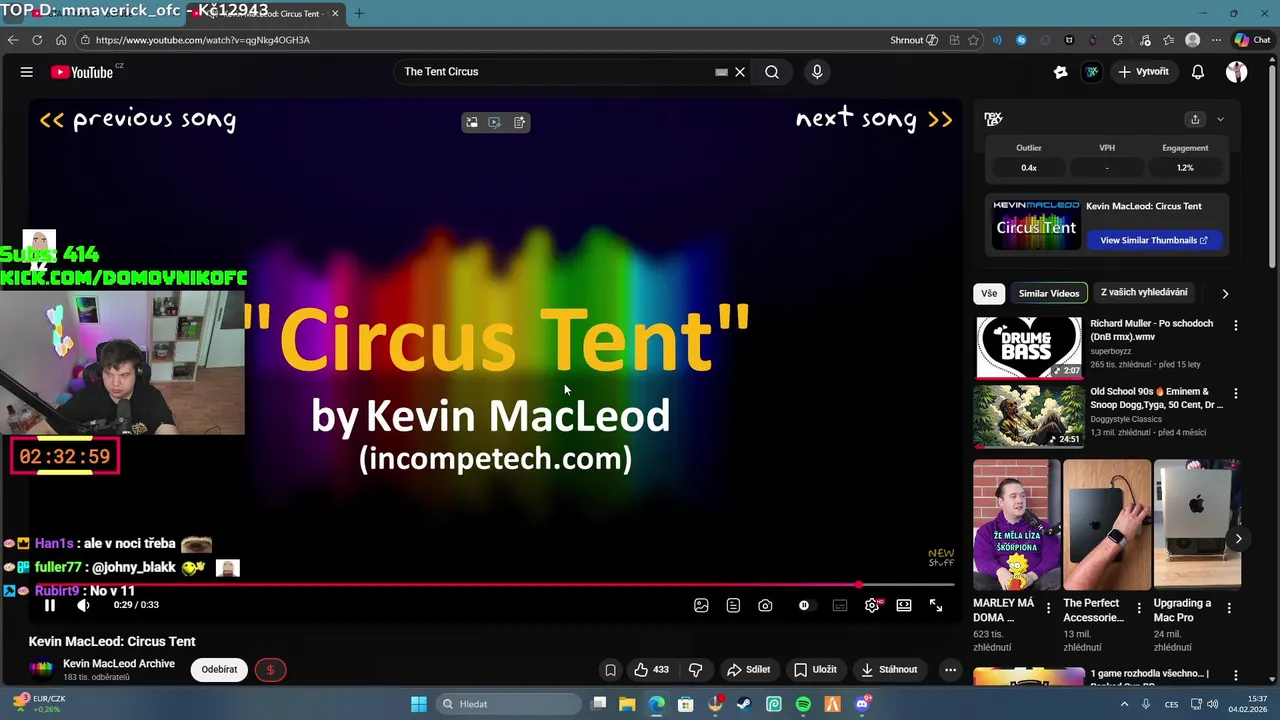Click the bookmark icon left of likes
Screen dimensions: 1280x720
click(x=610, y=670)
